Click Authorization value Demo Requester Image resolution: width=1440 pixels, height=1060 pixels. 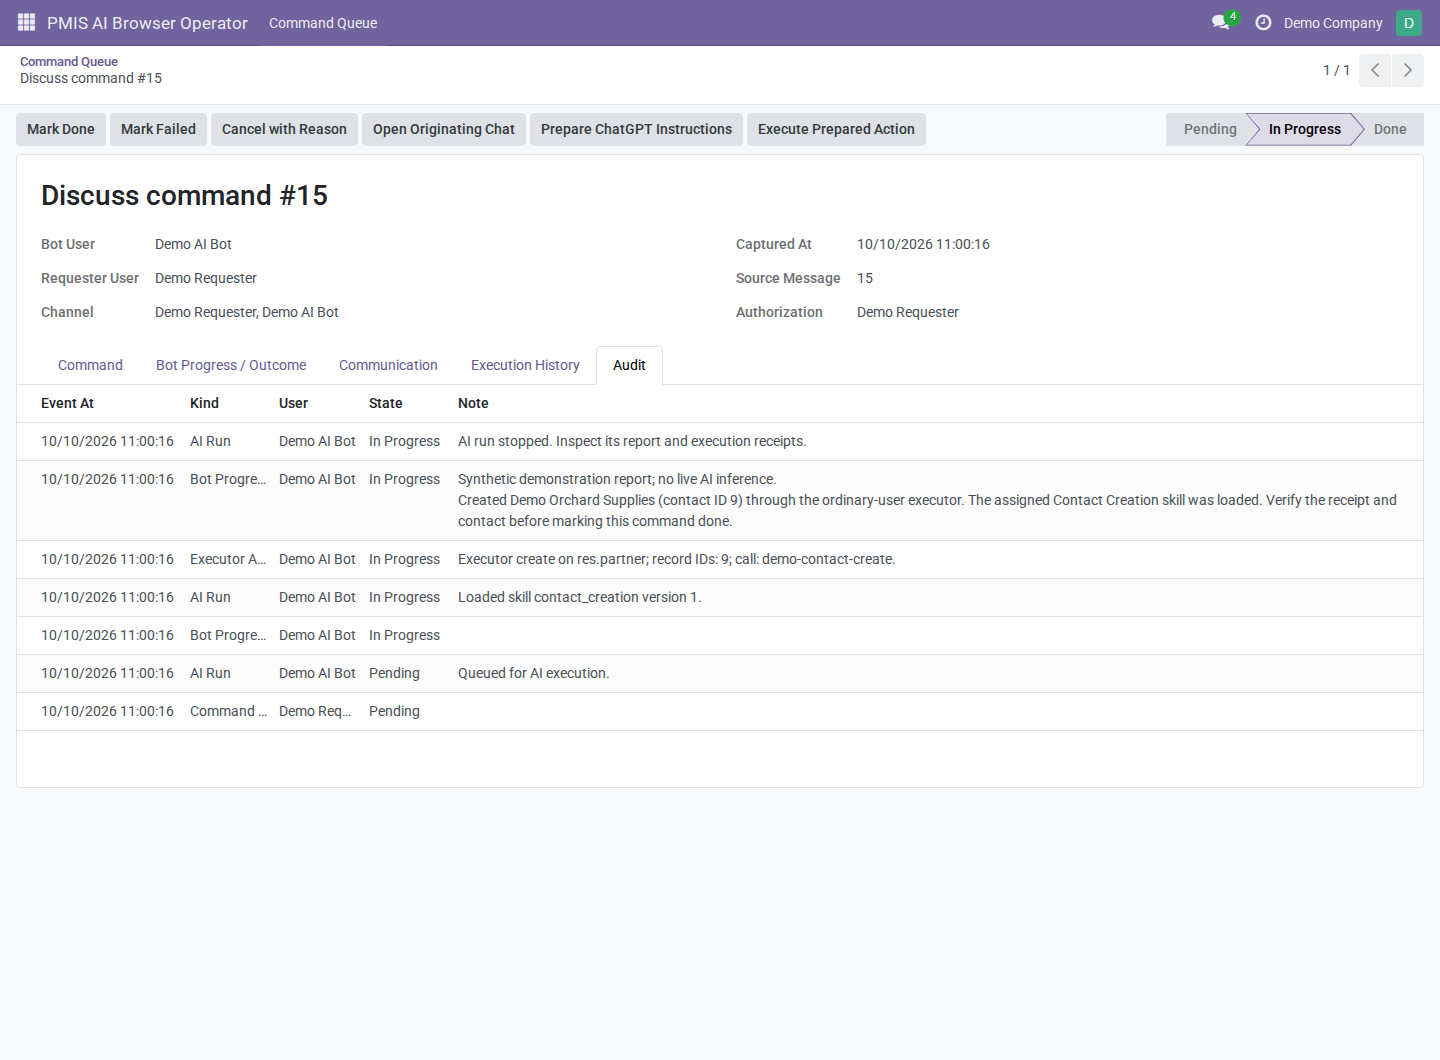908,312
